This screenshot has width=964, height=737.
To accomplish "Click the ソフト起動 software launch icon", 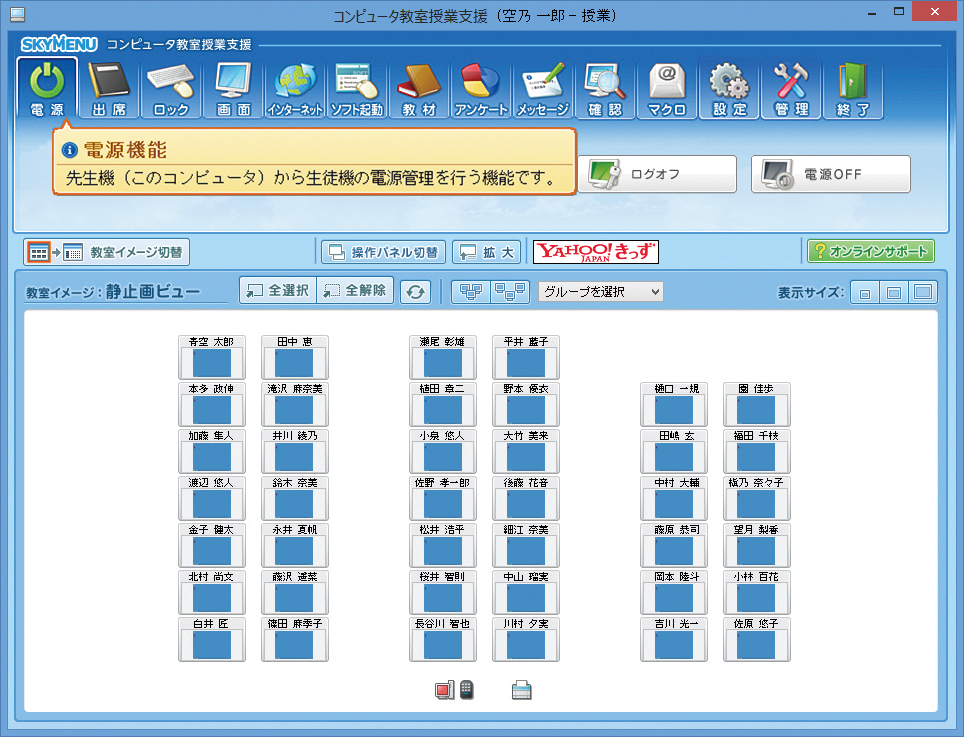I will pos(357,89).
